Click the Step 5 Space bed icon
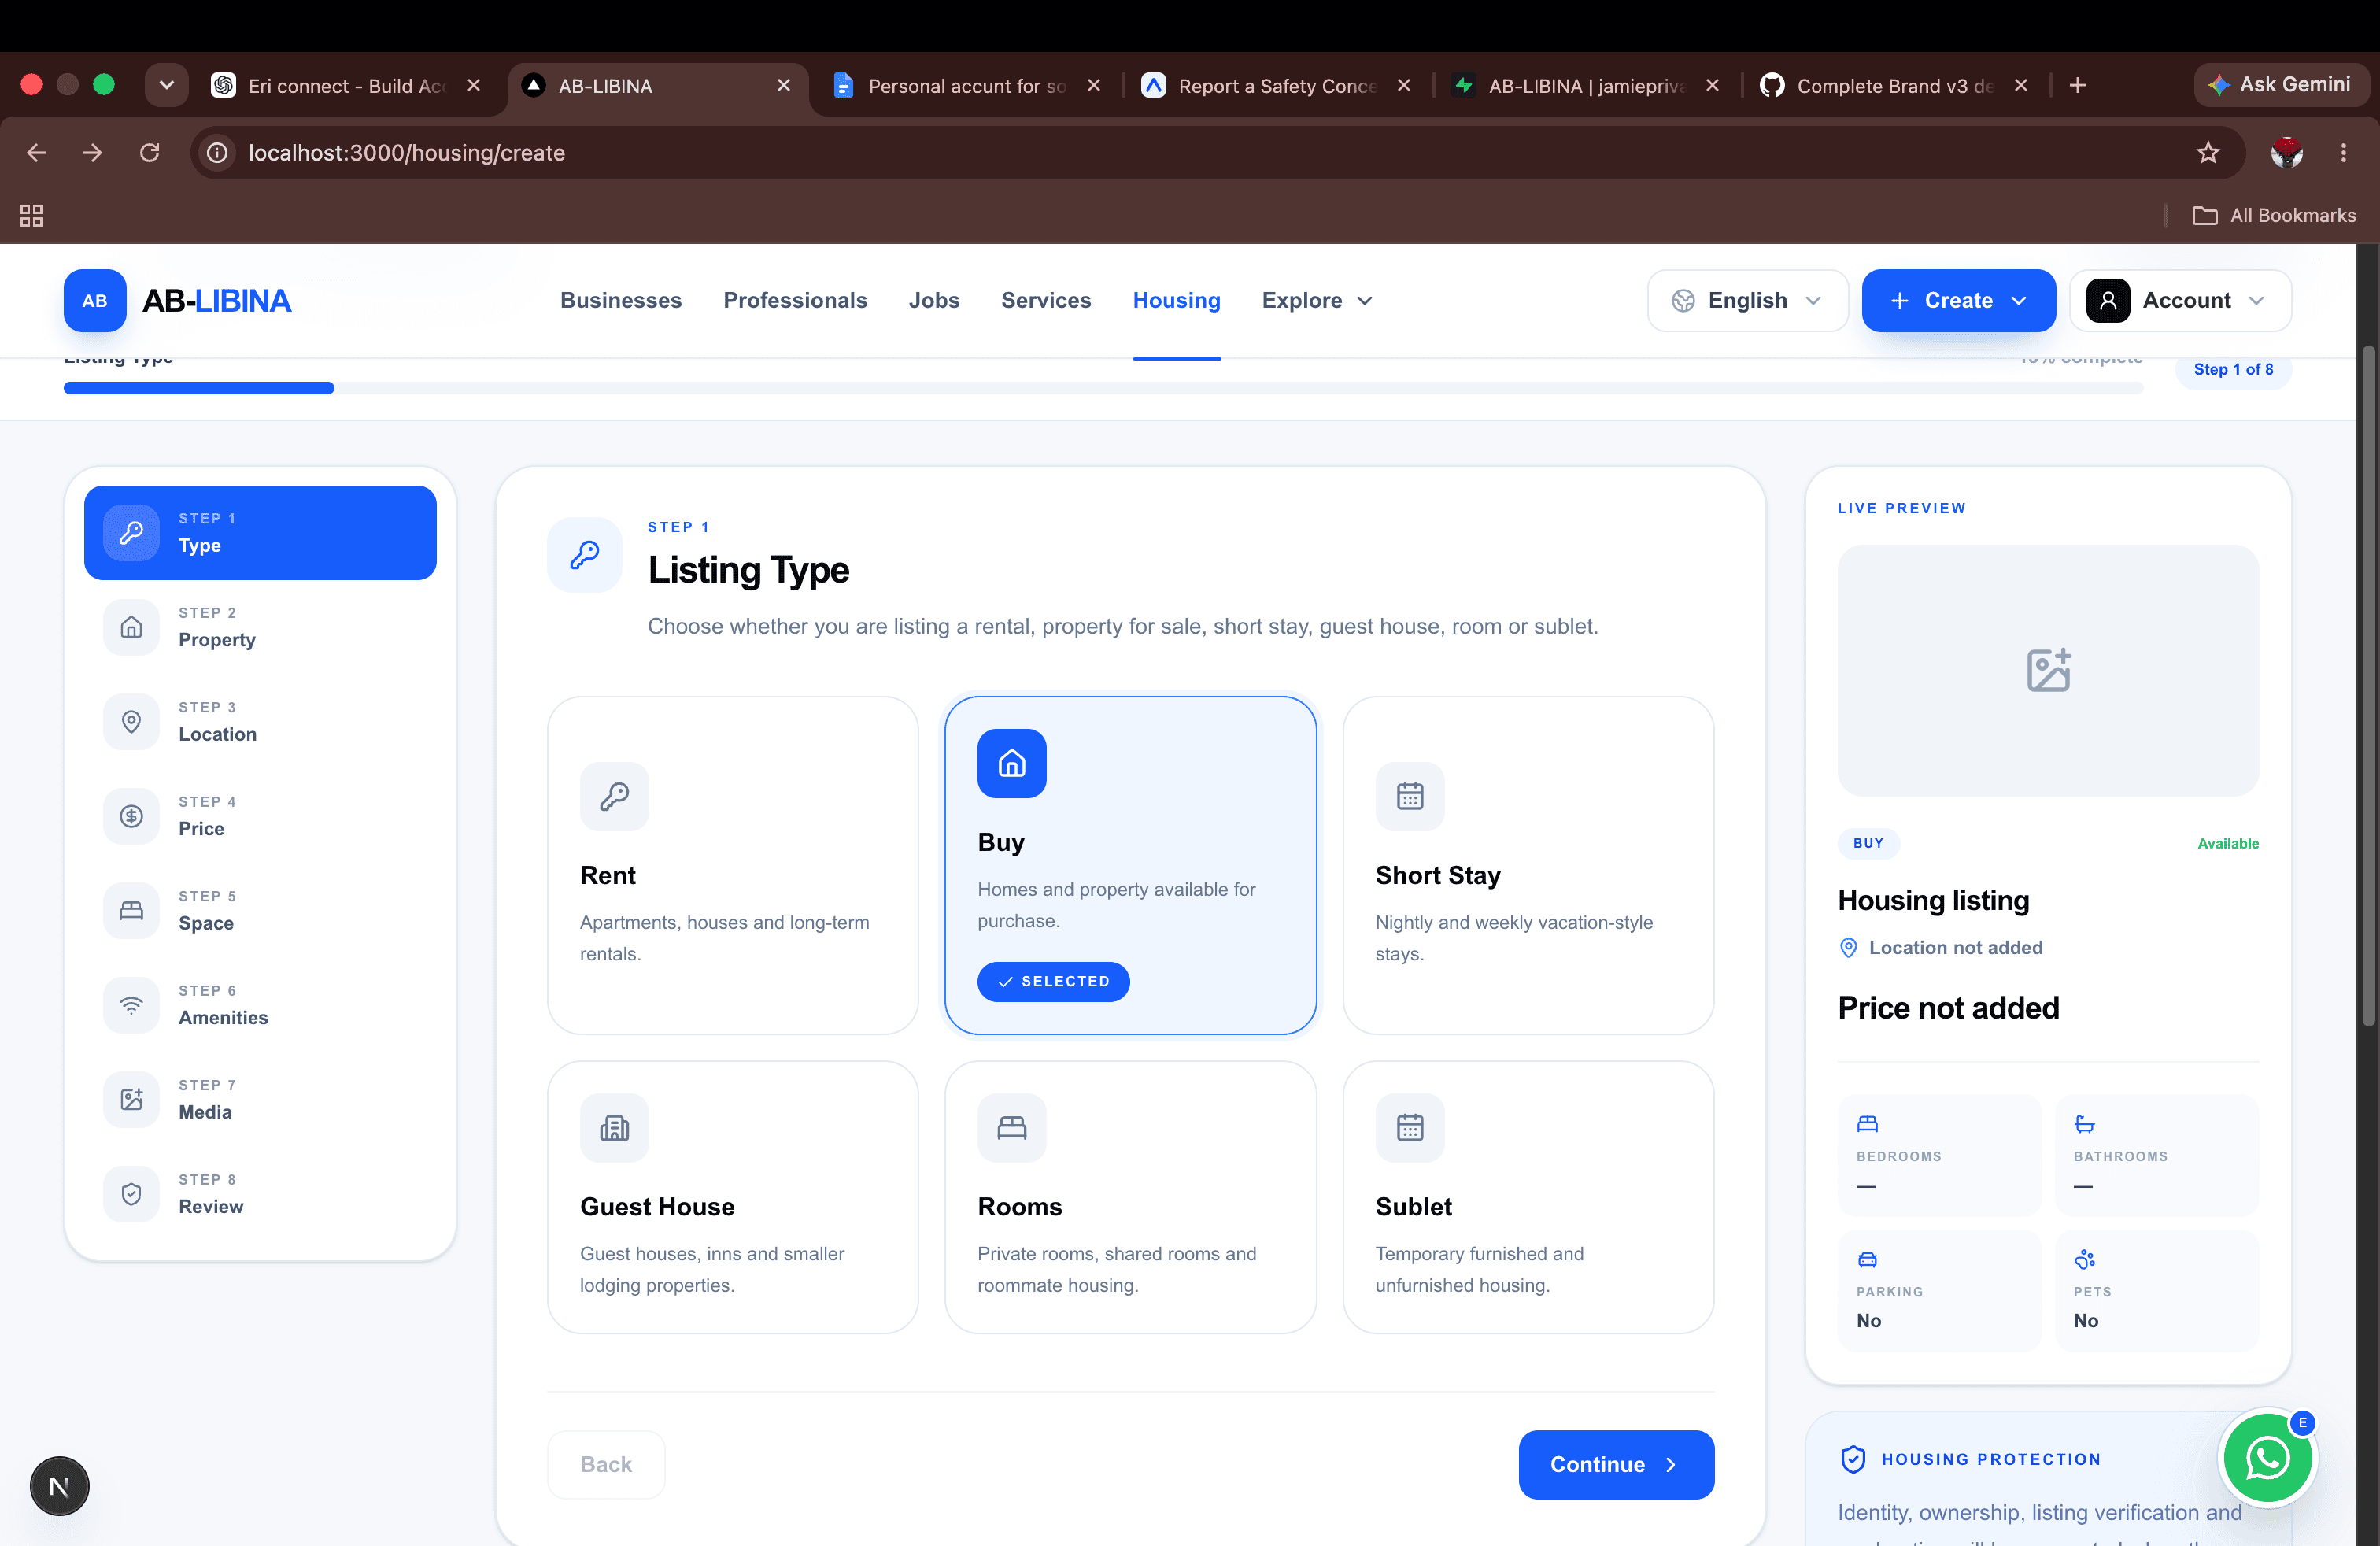 tap(131, 910)
